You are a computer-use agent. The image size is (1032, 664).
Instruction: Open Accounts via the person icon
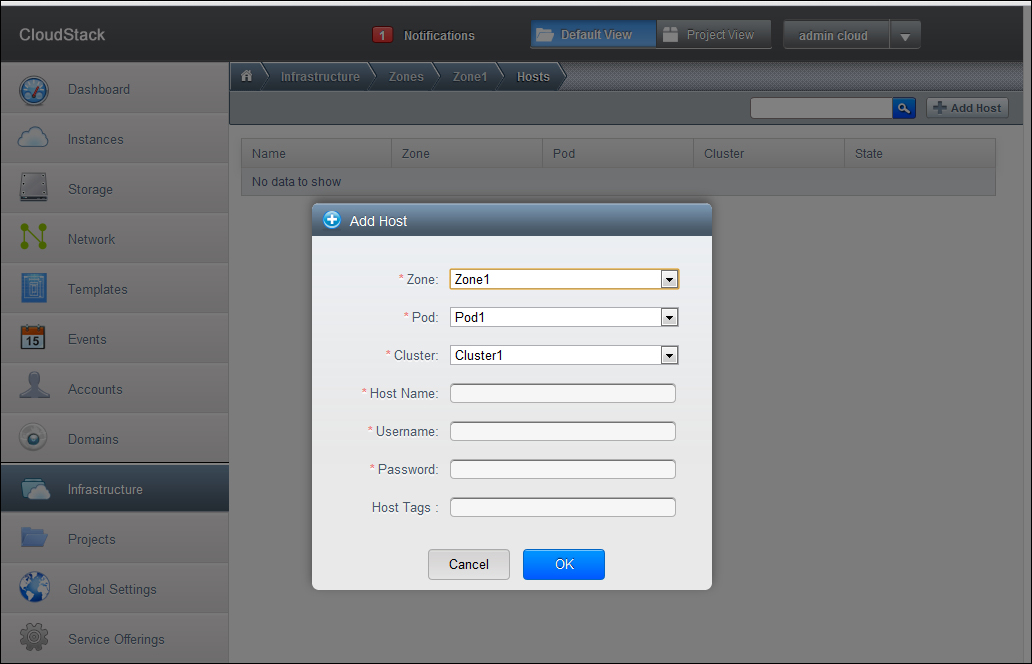[34, 388]
